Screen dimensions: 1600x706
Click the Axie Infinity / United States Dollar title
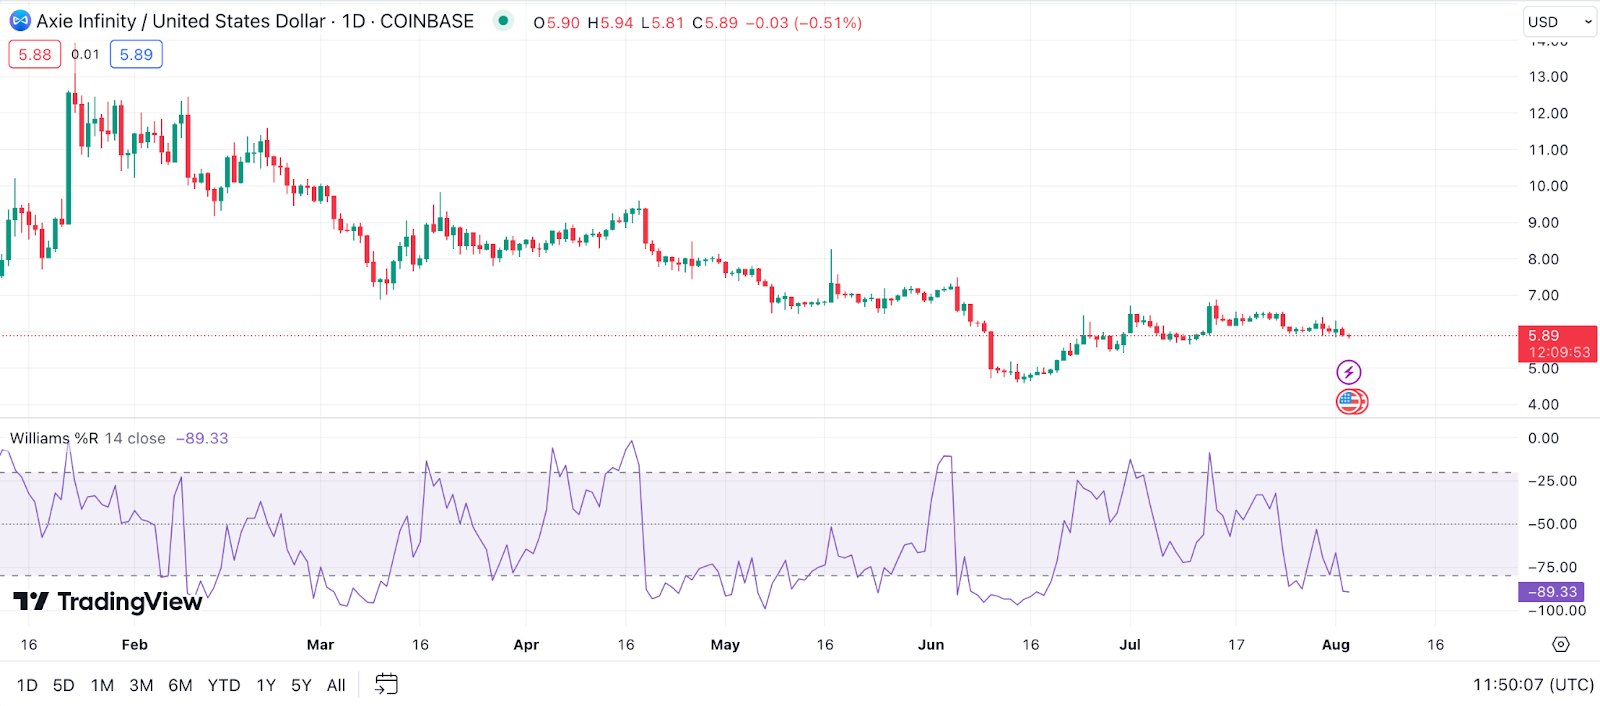(x=182, y=21)
